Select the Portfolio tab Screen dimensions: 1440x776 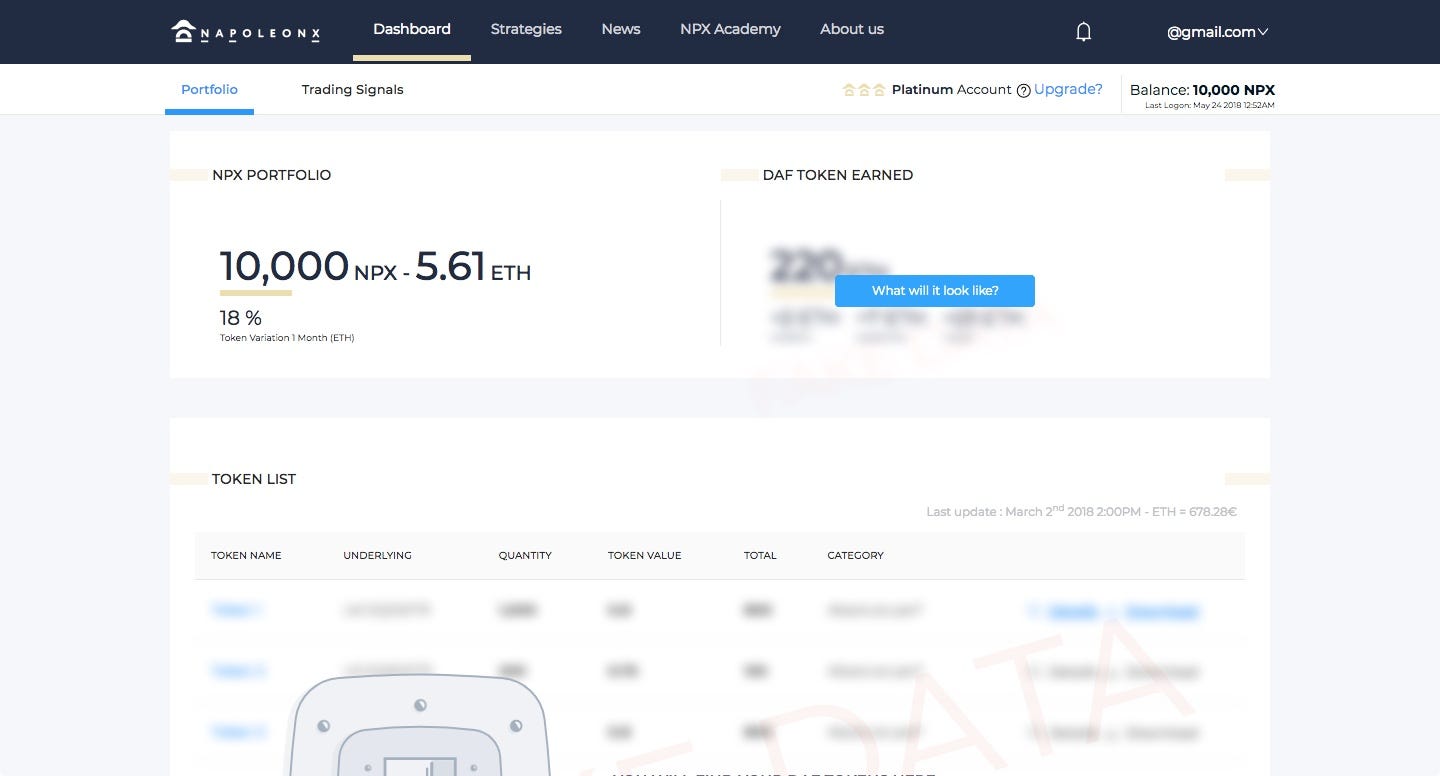point(209,89)
